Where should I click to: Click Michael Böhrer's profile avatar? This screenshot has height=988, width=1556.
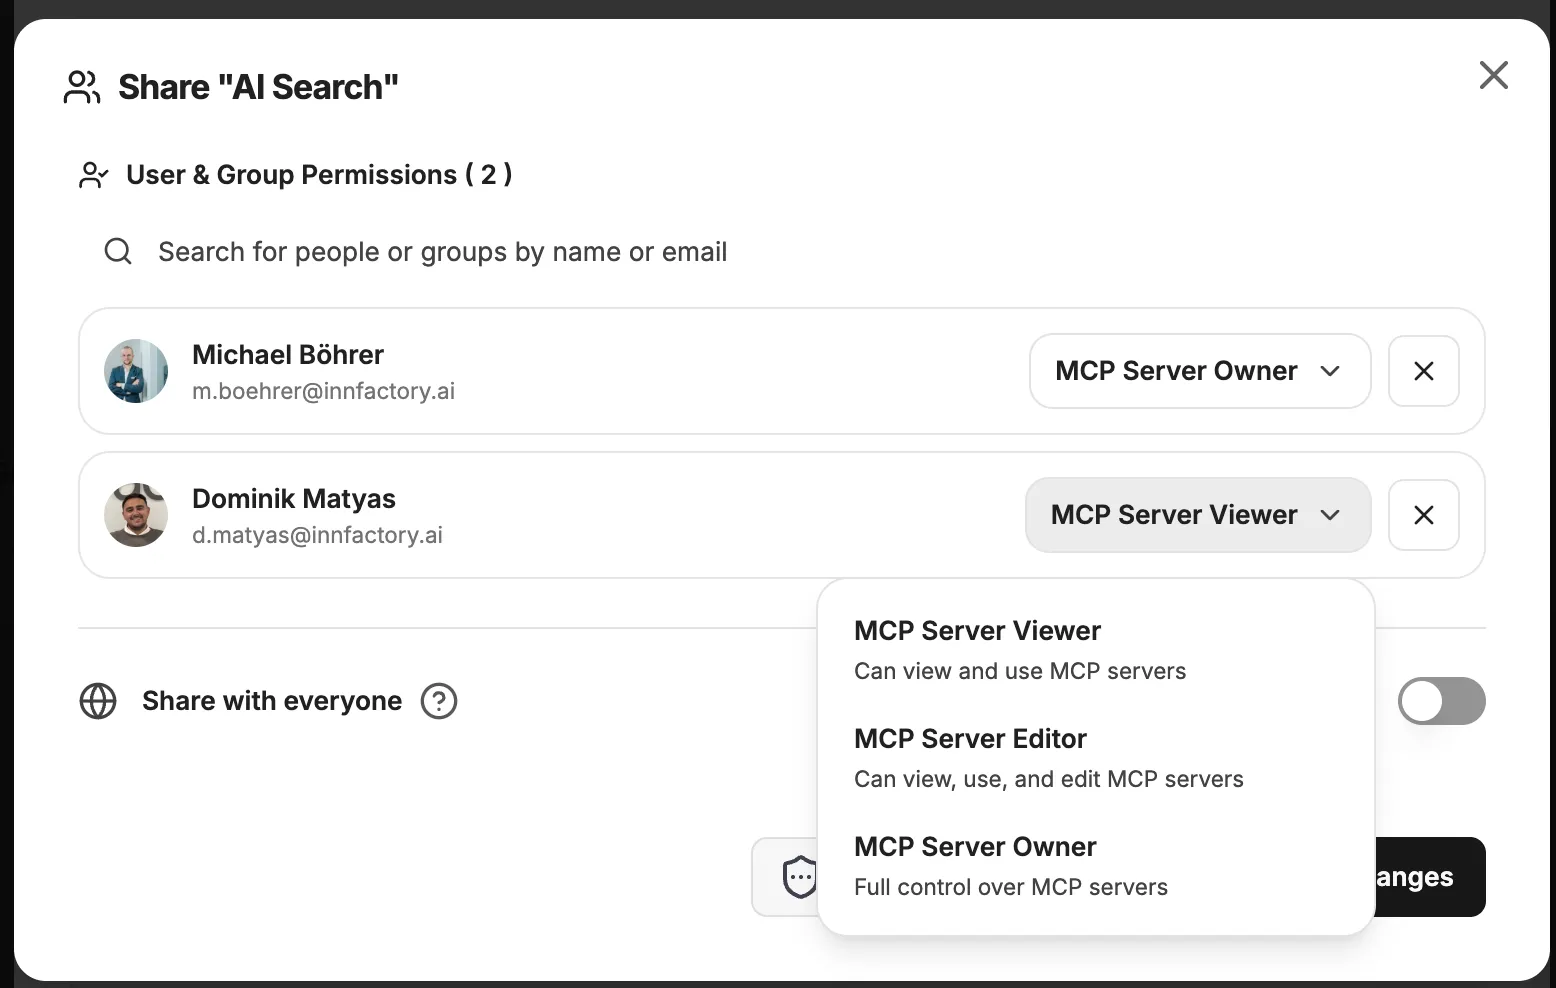(x=135, y=371)
